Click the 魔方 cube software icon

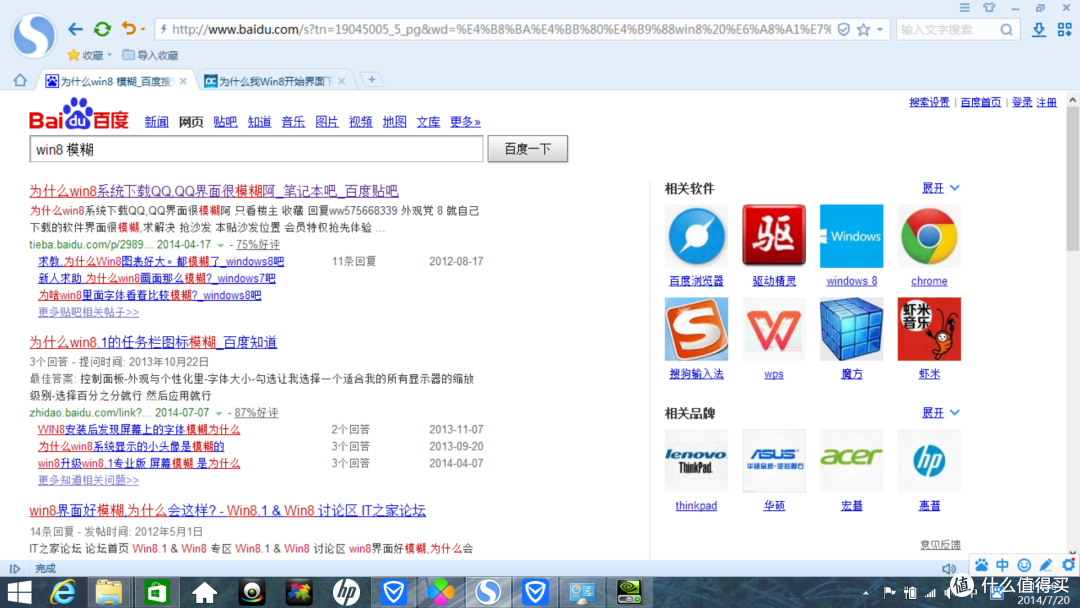(x=851, y=329)
